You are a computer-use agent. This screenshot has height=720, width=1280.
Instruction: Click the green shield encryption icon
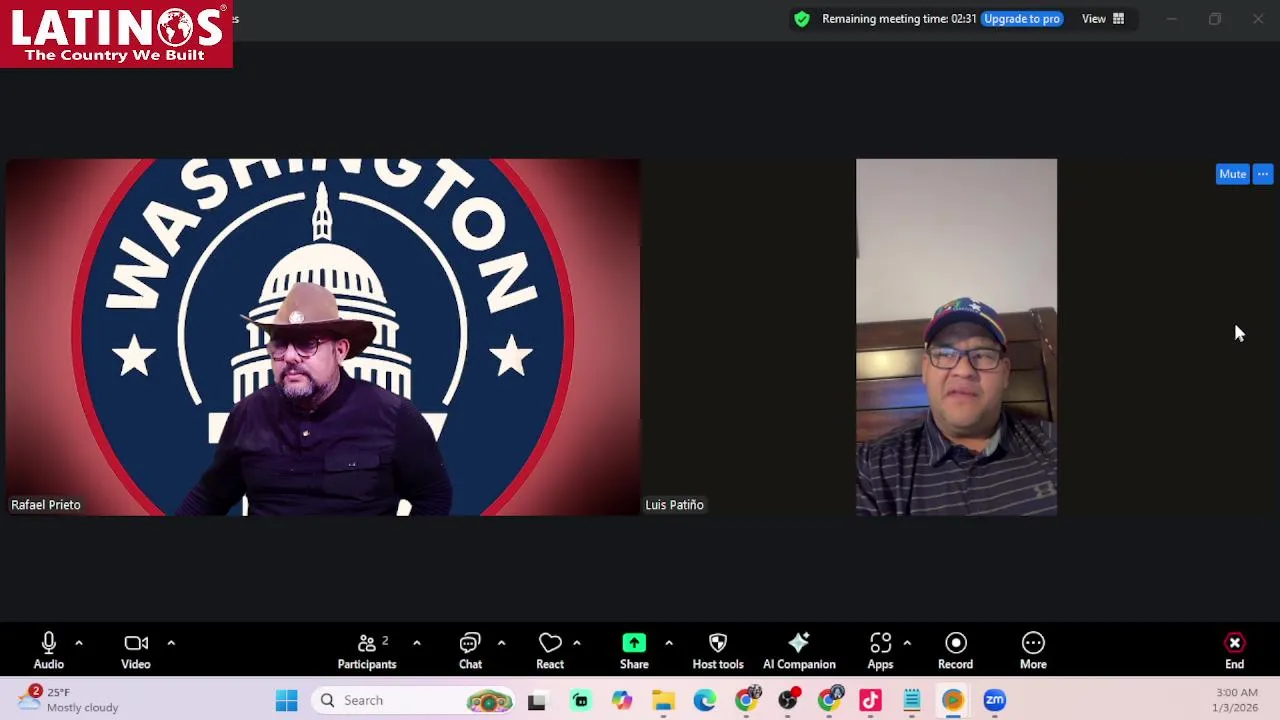click(x=802, y=18)
